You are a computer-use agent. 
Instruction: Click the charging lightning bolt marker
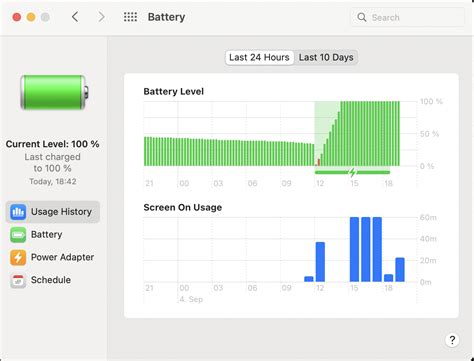pyautogui.click(x=352, y=172)
